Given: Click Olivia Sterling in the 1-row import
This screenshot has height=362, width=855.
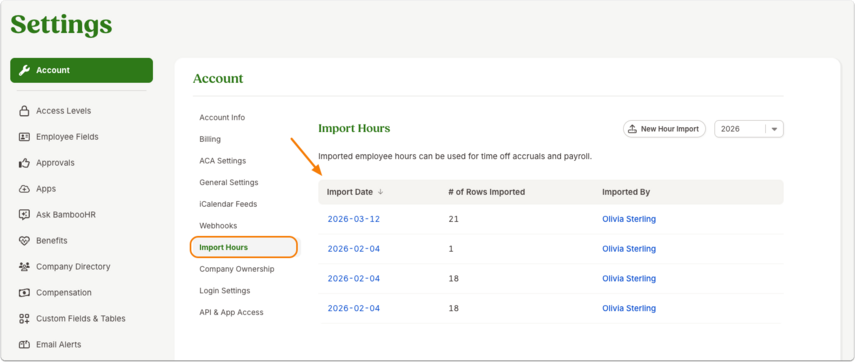Looking at the screenshot, I should (629, 249).
